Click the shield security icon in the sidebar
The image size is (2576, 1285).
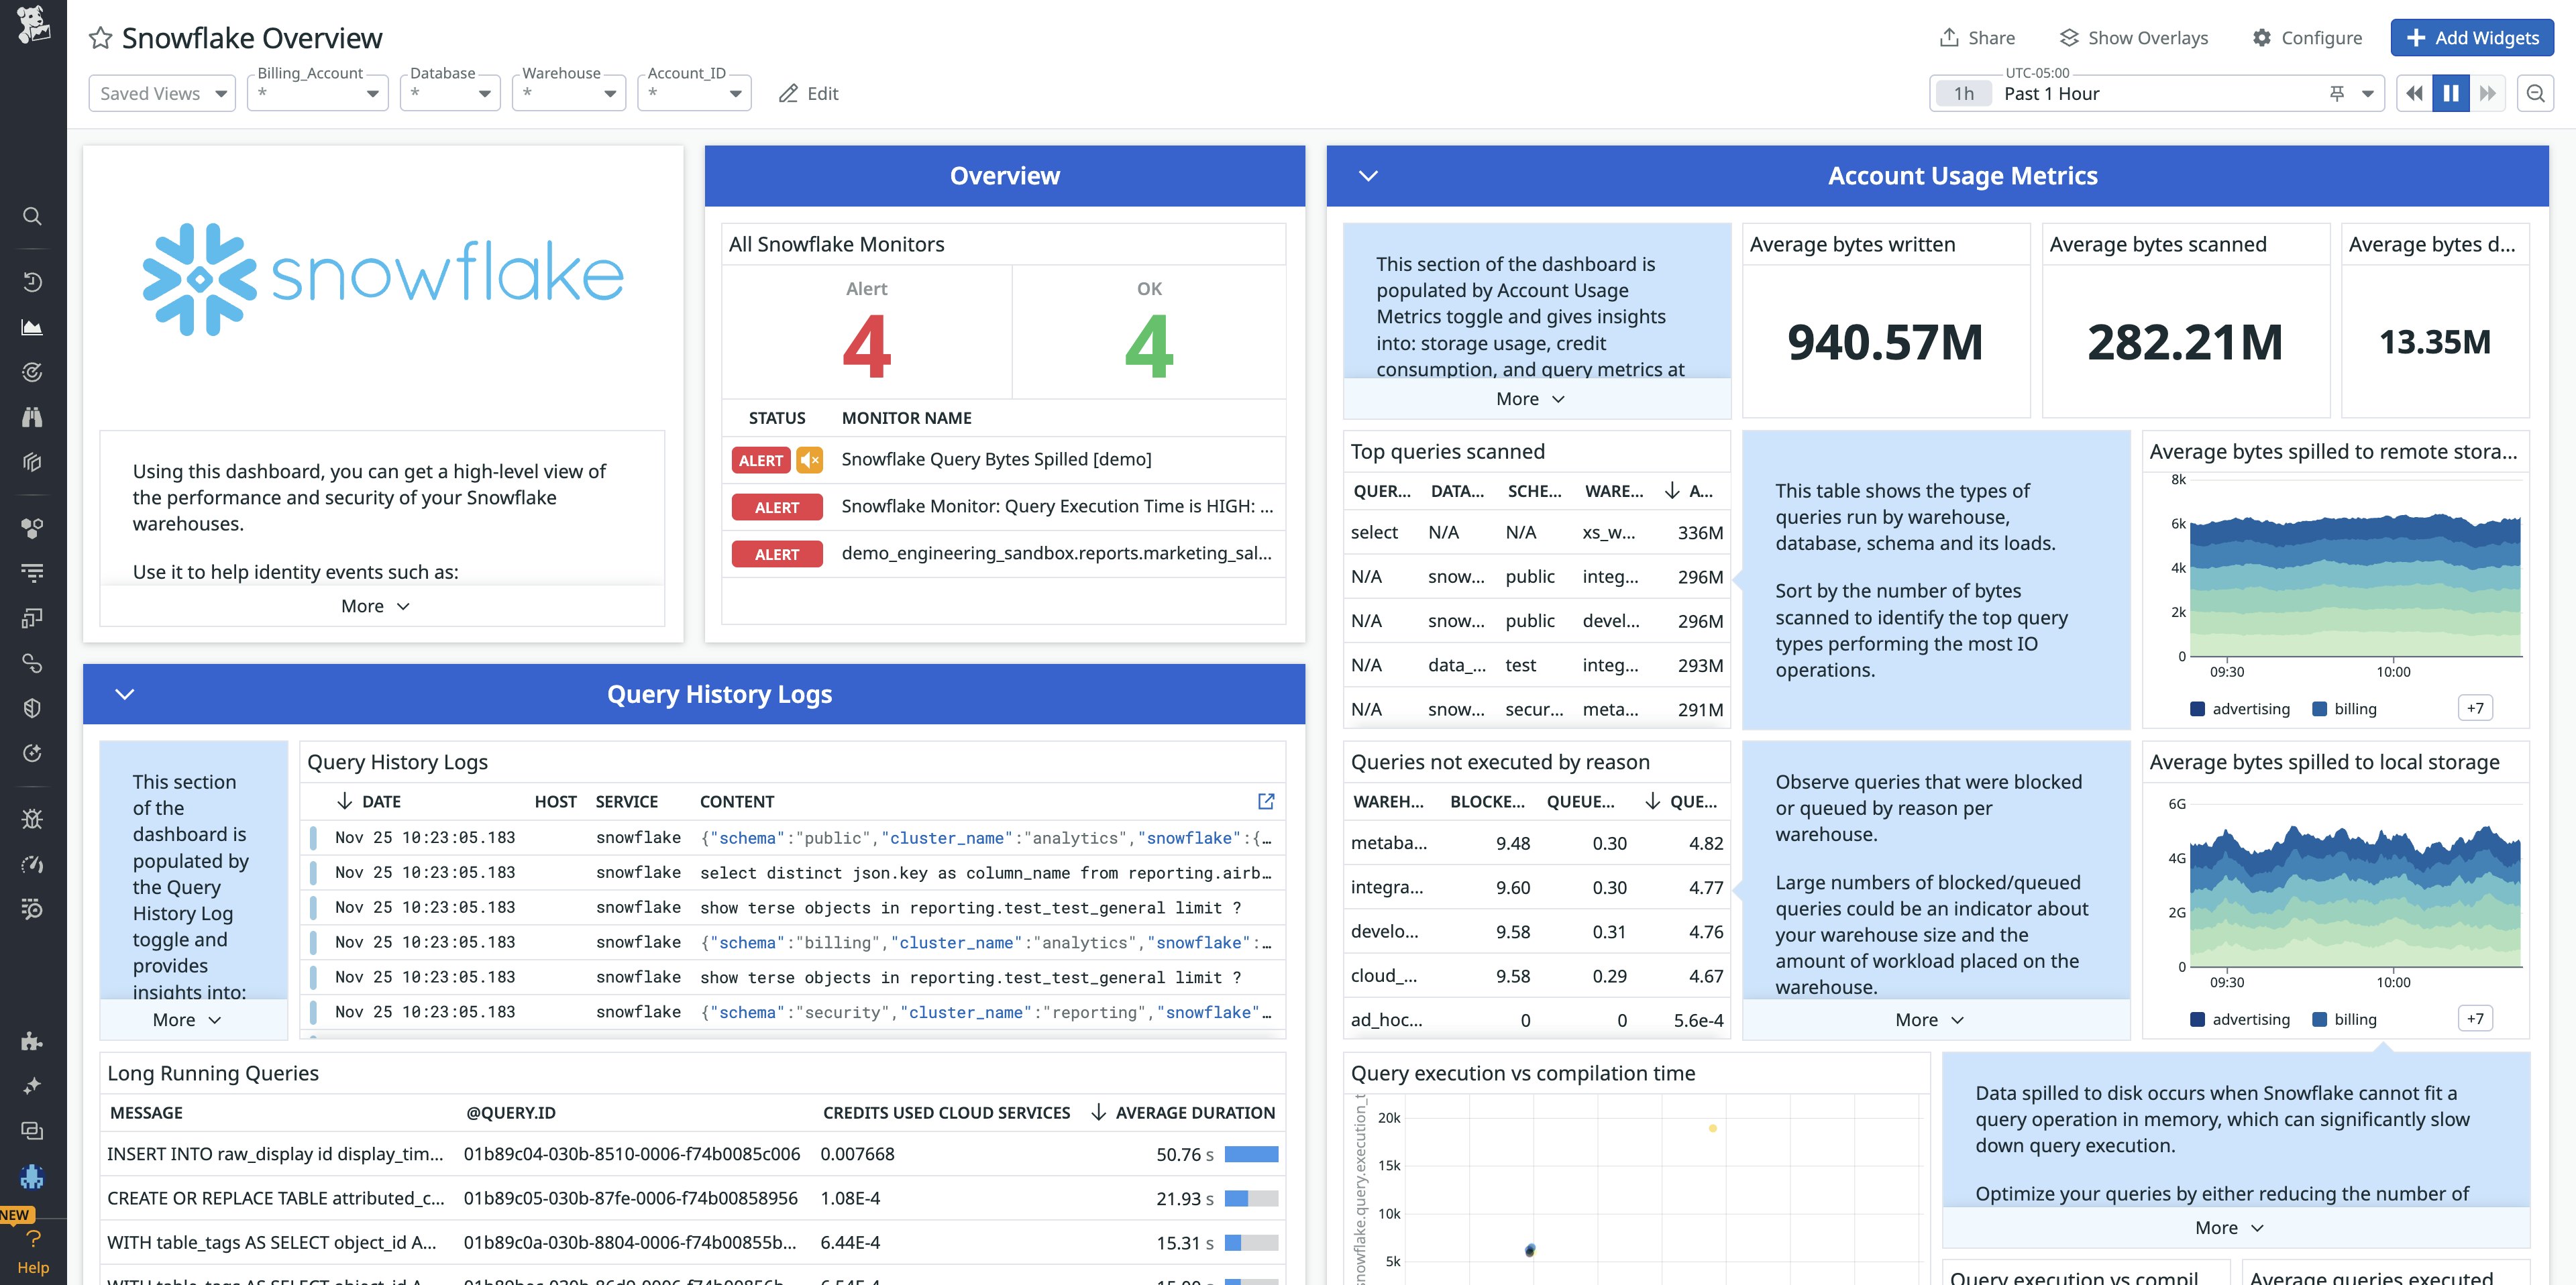[x=33, y=708]
